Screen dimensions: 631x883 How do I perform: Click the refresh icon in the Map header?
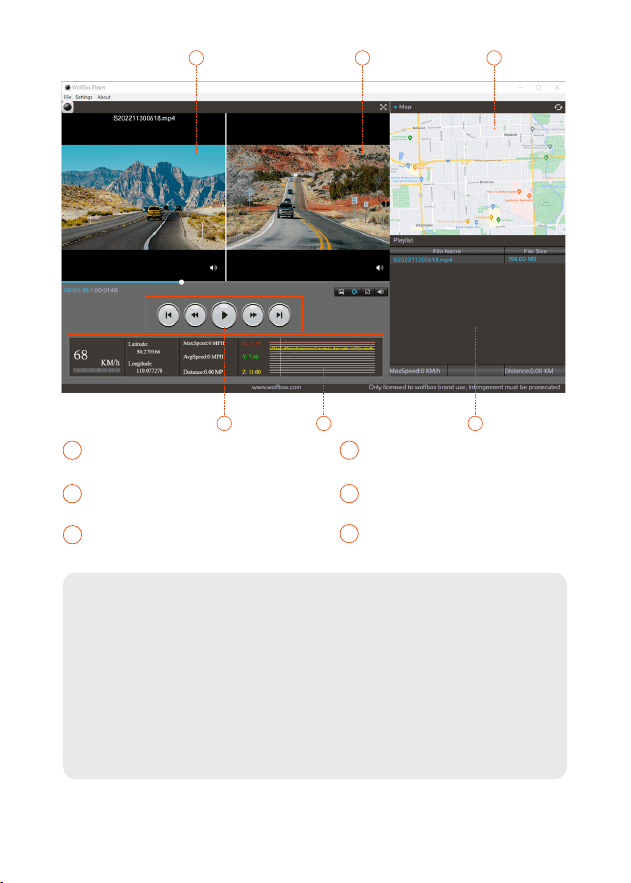tap(558, 107)
